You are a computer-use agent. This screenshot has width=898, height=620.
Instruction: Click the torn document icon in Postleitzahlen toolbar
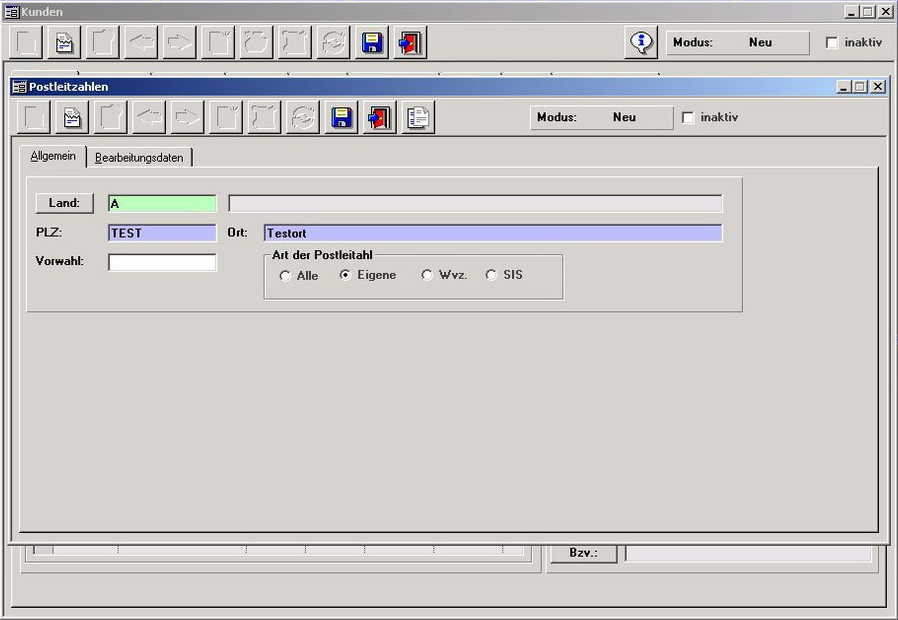[72, 118]
